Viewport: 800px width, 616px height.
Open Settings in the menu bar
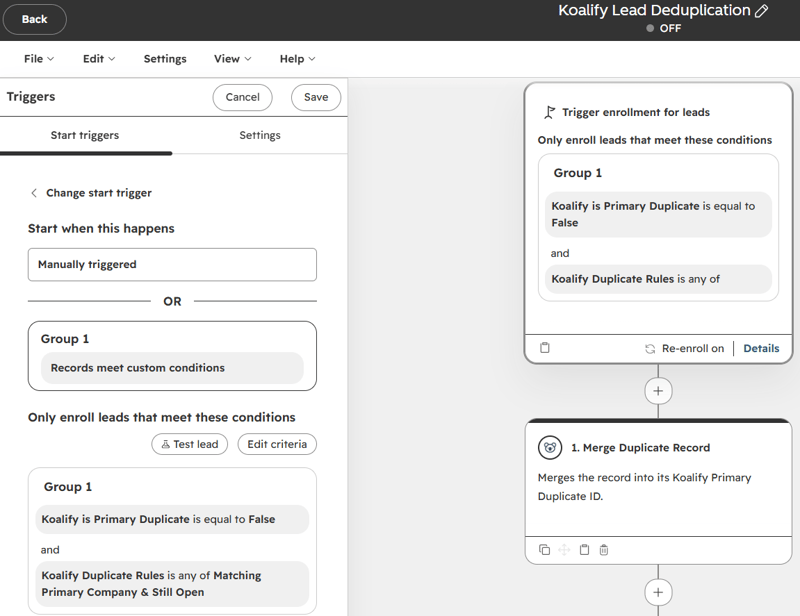click(165, 59)
